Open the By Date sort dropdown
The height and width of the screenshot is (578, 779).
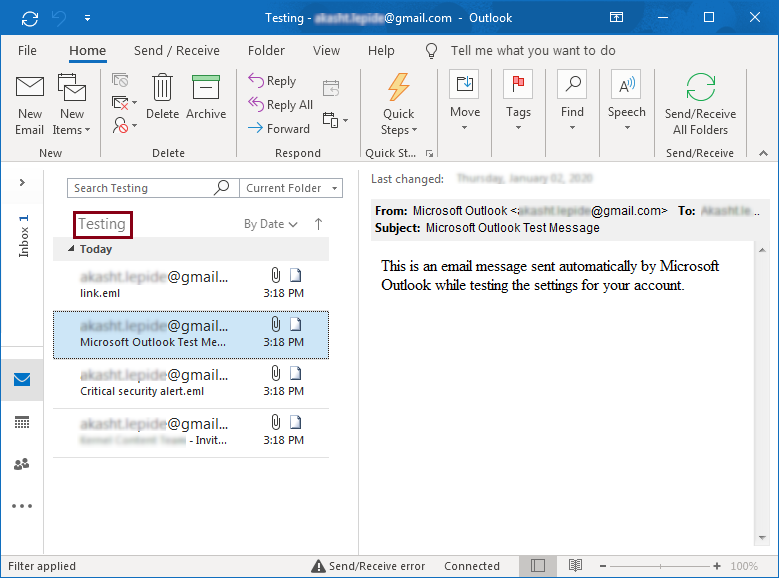click(x=271, y=224)
